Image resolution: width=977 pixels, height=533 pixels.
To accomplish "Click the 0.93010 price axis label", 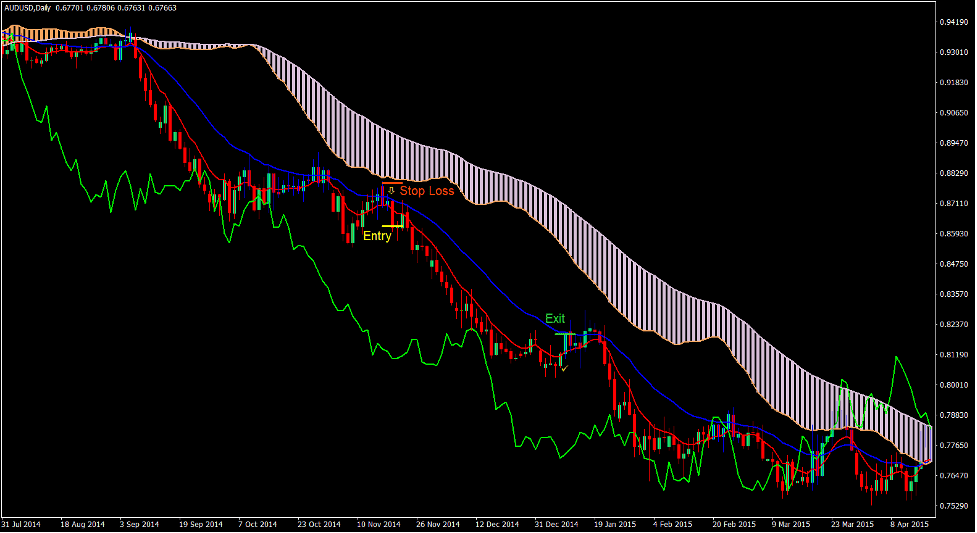I will pyautogui.click(x=953, y=52).
